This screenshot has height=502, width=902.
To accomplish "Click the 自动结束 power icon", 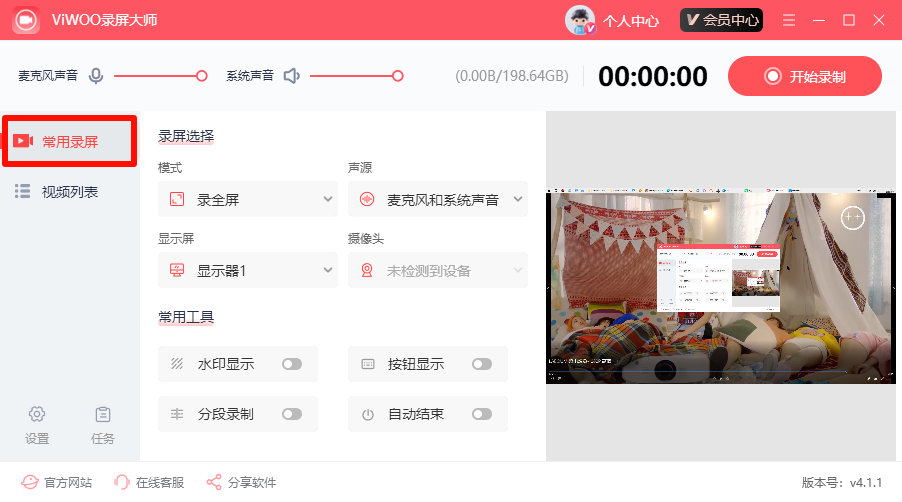I will (368, 414).
